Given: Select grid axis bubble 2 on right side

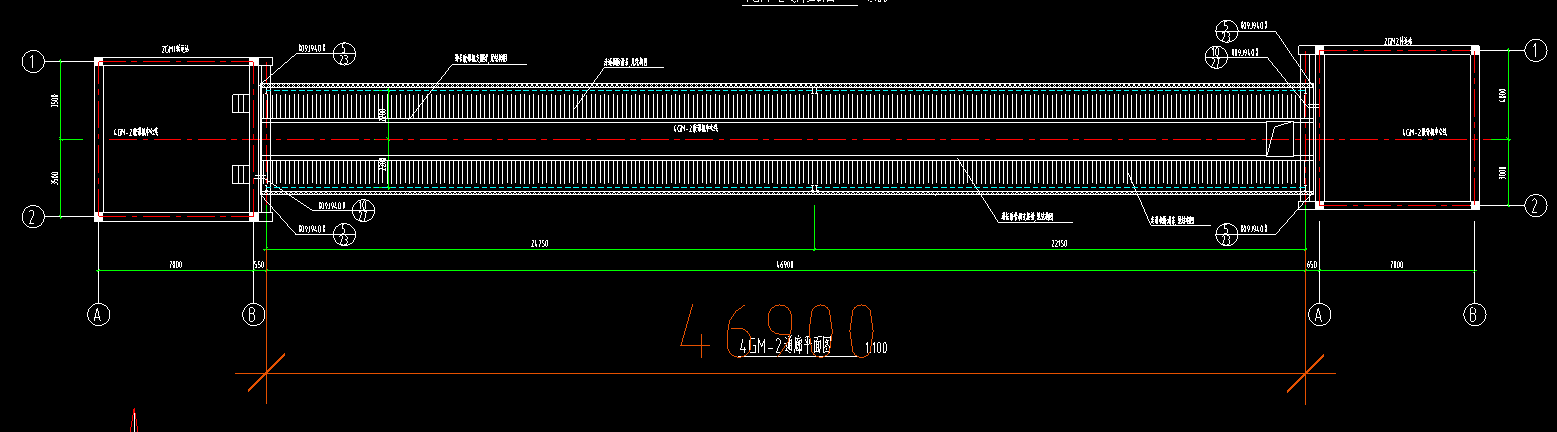Looking at the screenshot, I should (1536, 206).
